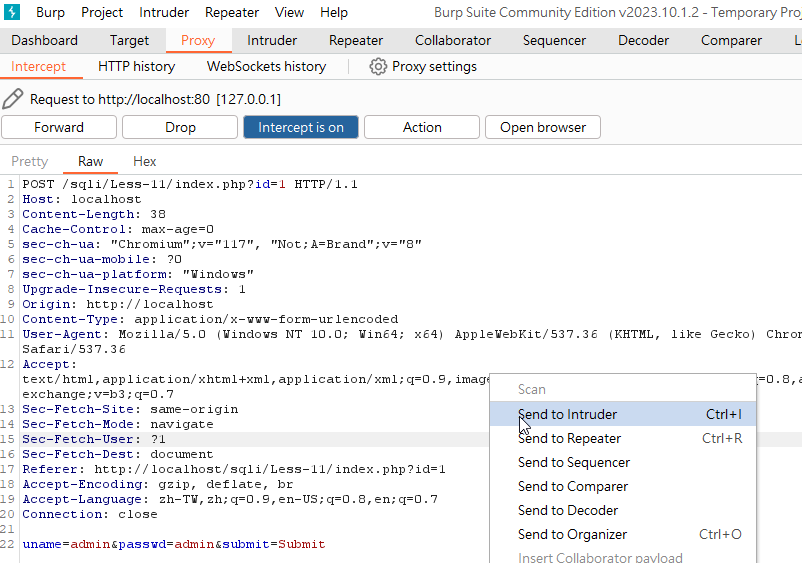Click the Forward button
This screenshot has height=563, width=802.
pyautogui.click(x=59, y=127)
